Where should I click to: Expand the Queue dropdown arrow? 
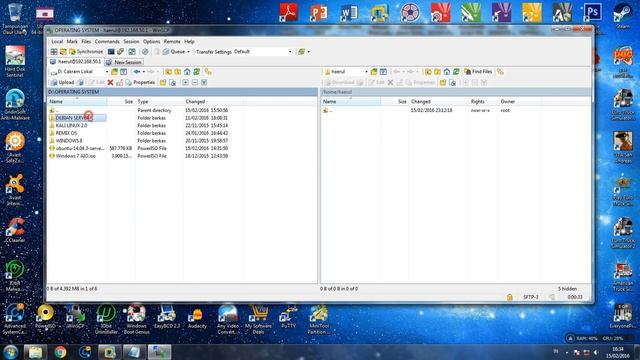point(188,52)
